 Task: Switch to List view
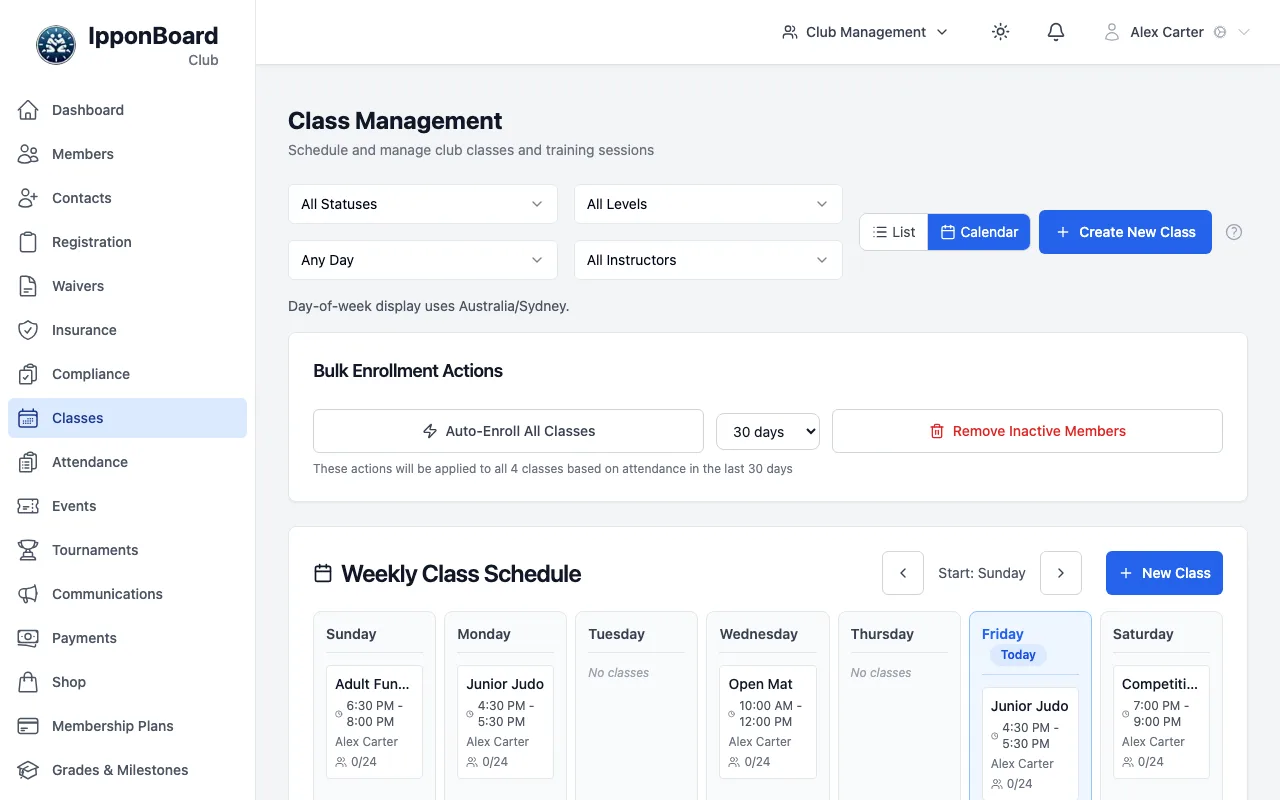(x=894, y=232)
